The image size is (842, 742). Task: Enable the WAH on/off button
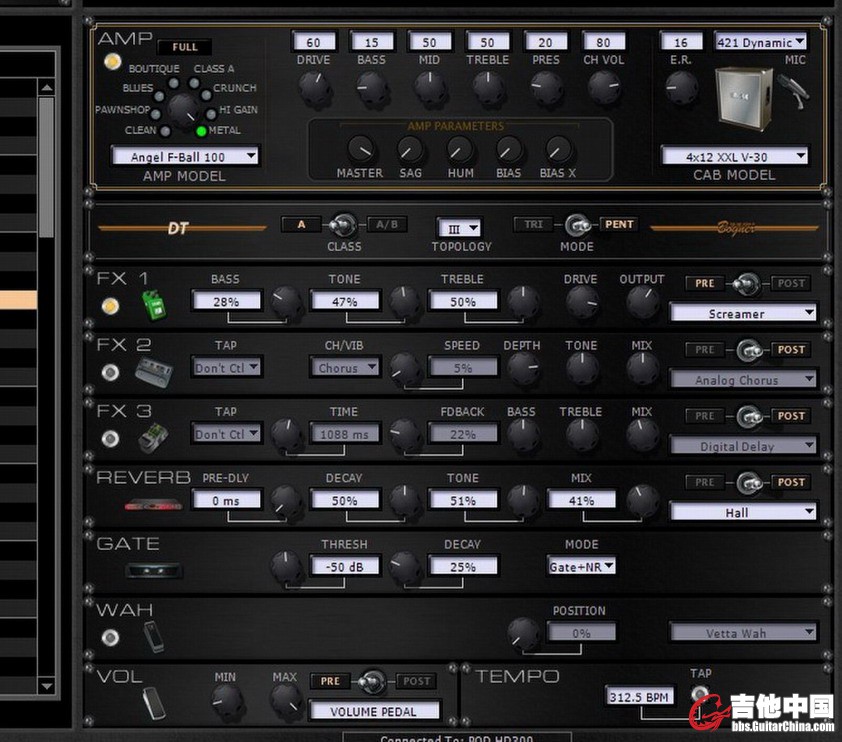[x=110, y=637]
